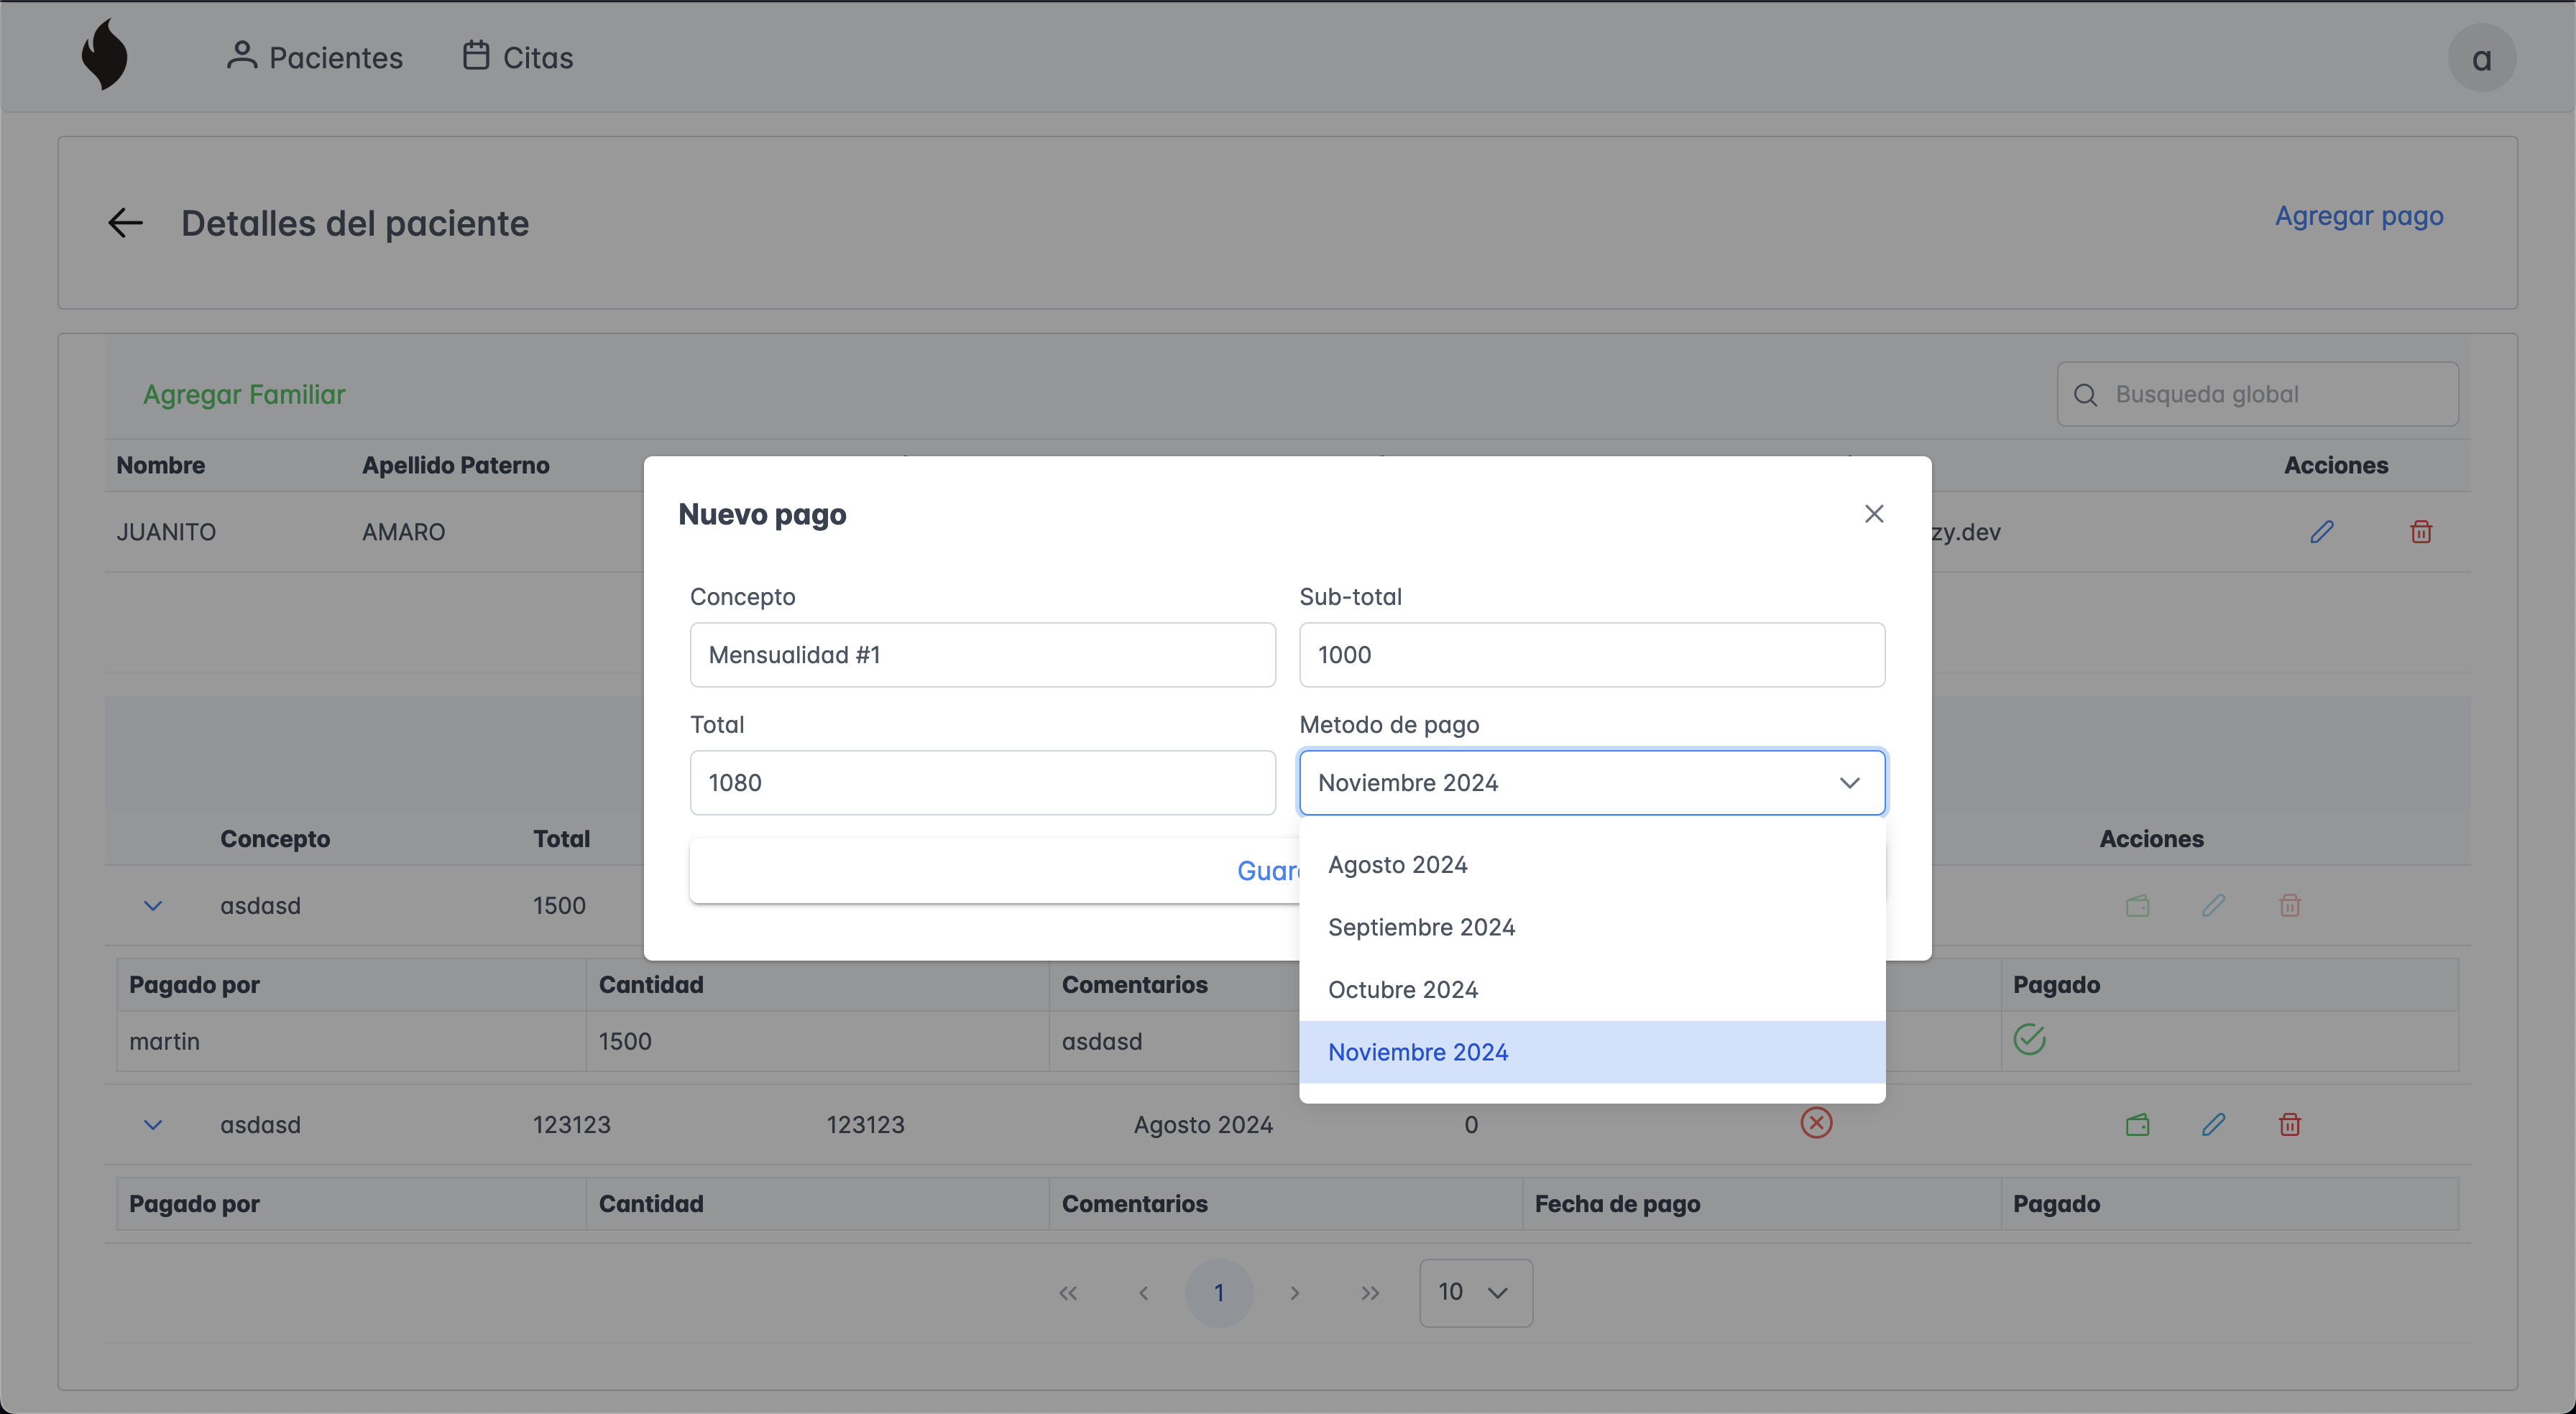The width and height of the screenshot is (2576, 1414).
Task: Select Agosto 2024 from dropdown list
Action: coord(1397,865)
